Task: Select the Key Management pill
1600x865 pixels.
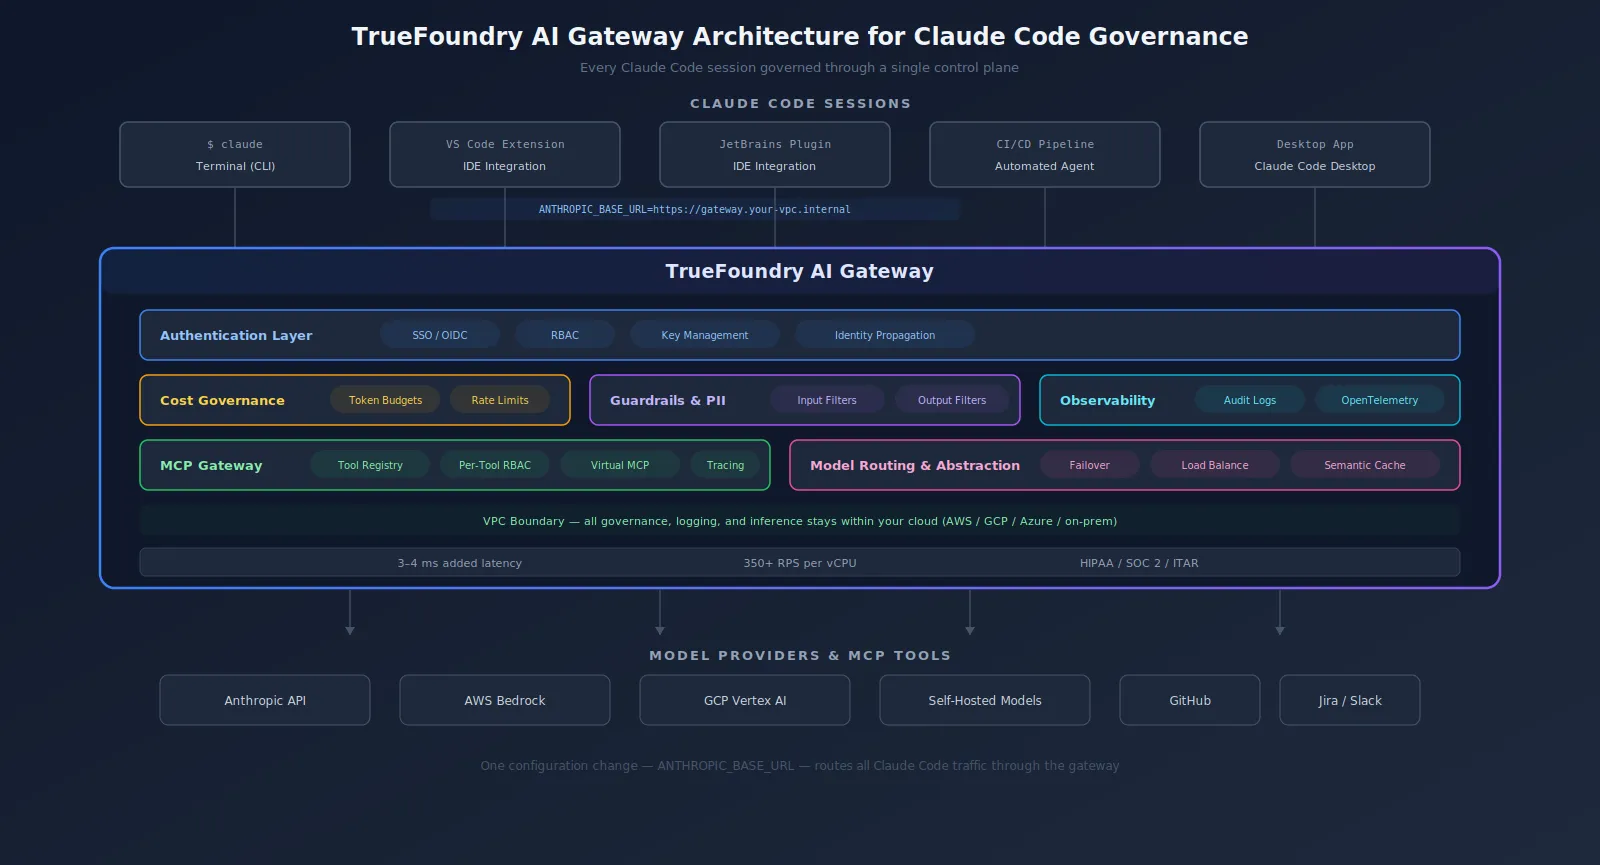Action: [x=705, y=335]
